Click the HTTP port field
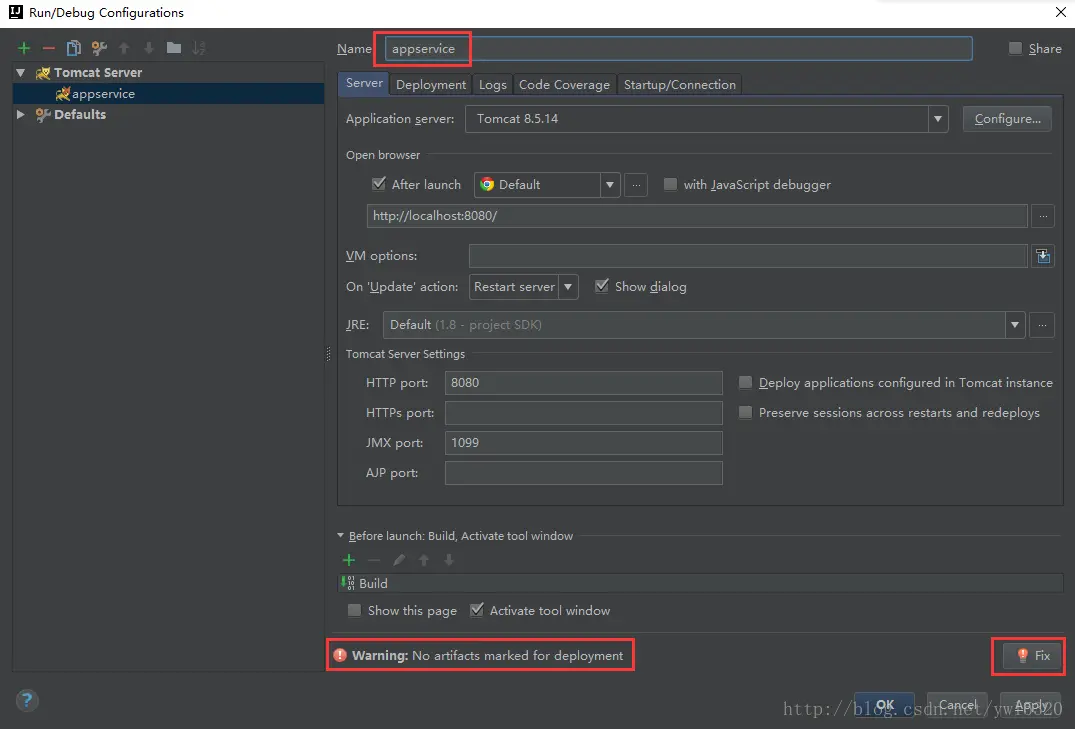Image resolution: width=1075 pixels, height=729 pixels. click(583, 383)
